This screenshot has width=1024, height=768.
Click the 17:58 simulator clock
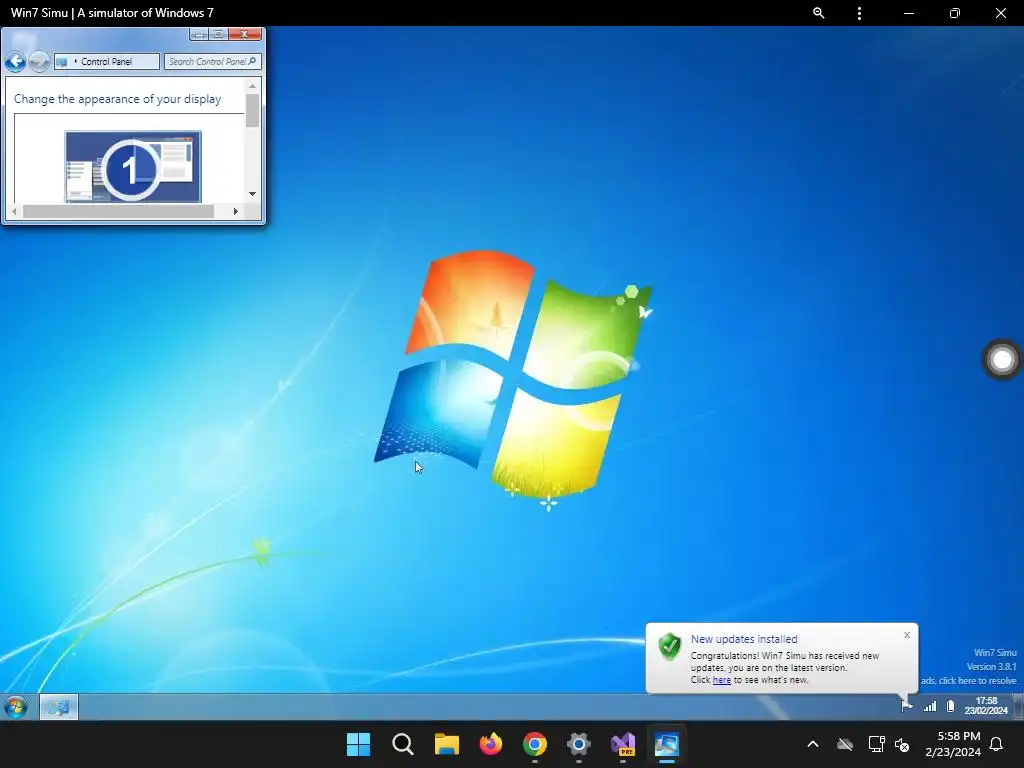point(986,706)
